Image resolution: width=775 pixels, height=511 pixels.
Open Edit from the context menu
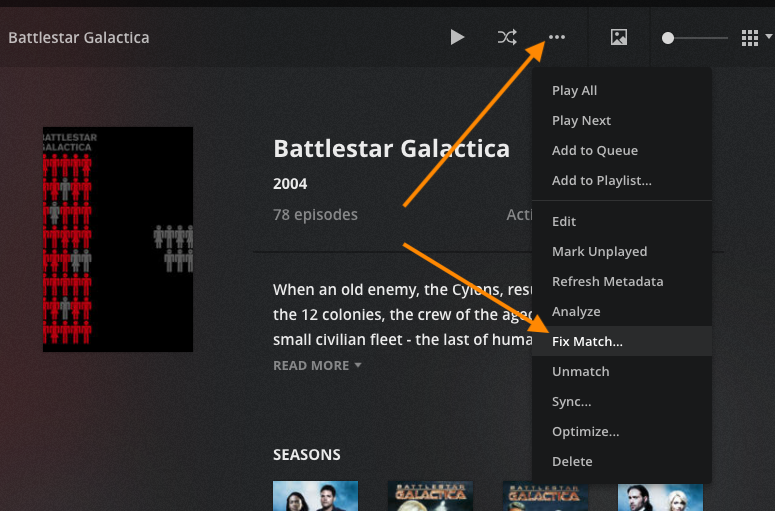(x=622, y=221)
